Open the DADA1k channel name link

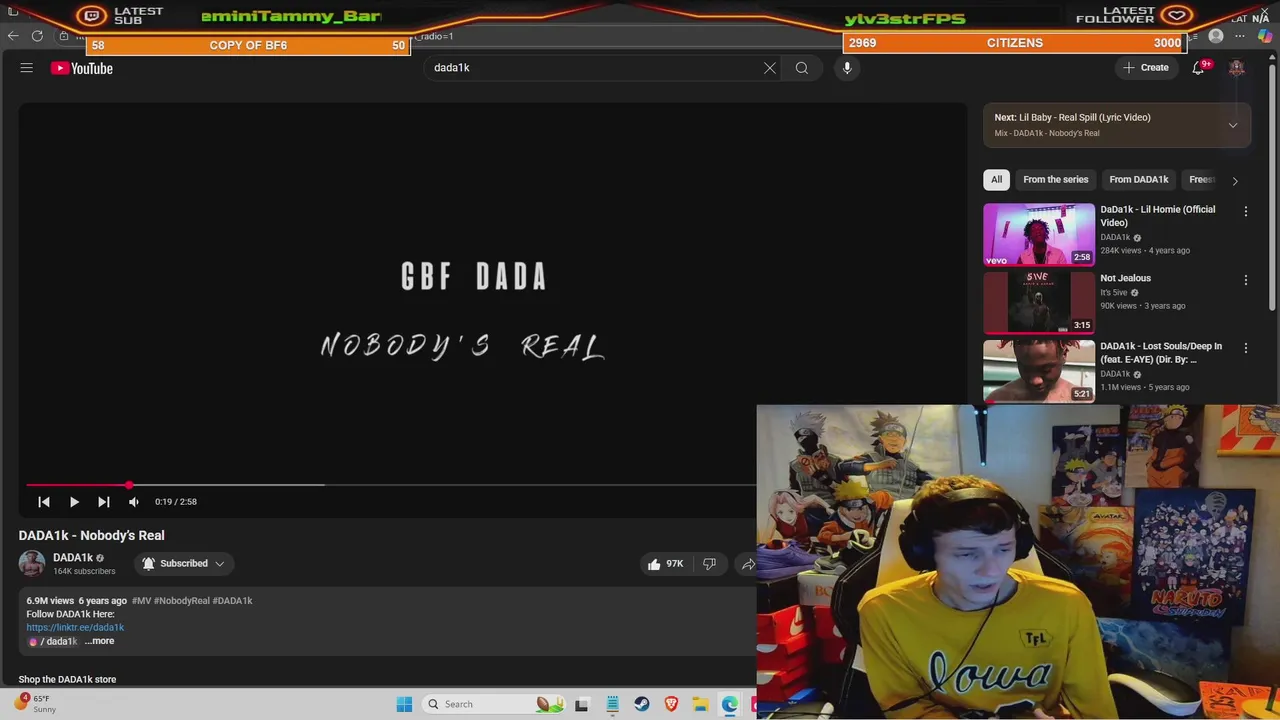click(x=73, y=557)
